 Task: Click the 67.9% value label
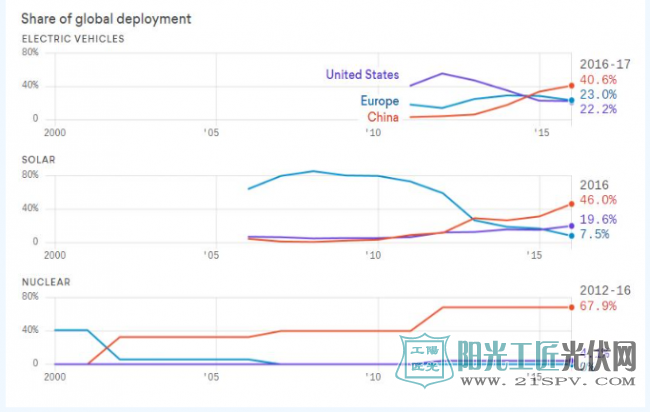click(598, 306)
